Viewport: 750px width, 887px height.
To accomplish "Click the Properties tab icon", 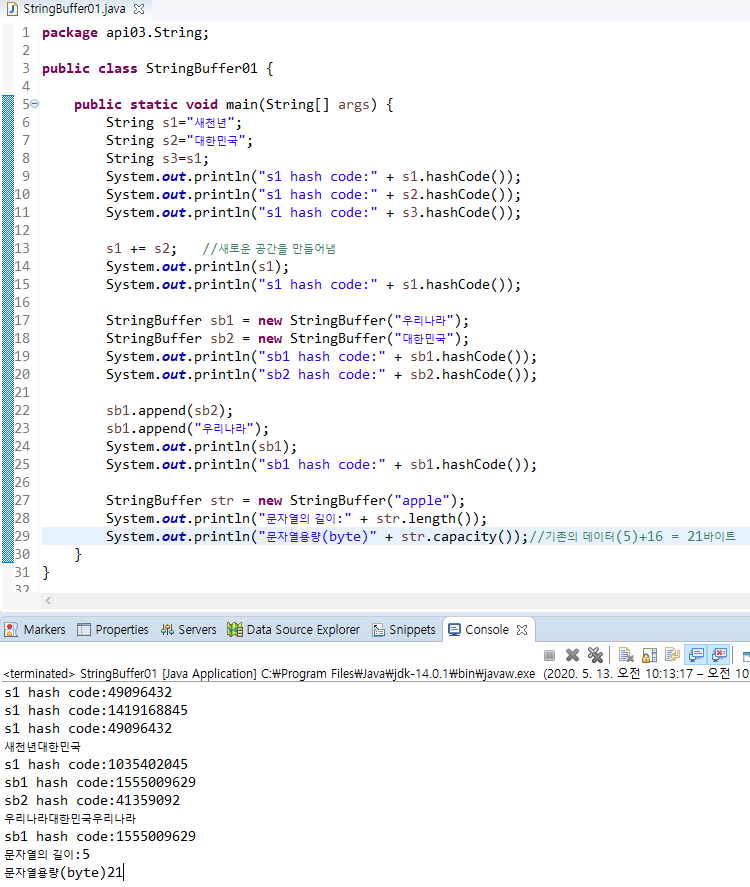I will 84,630.
